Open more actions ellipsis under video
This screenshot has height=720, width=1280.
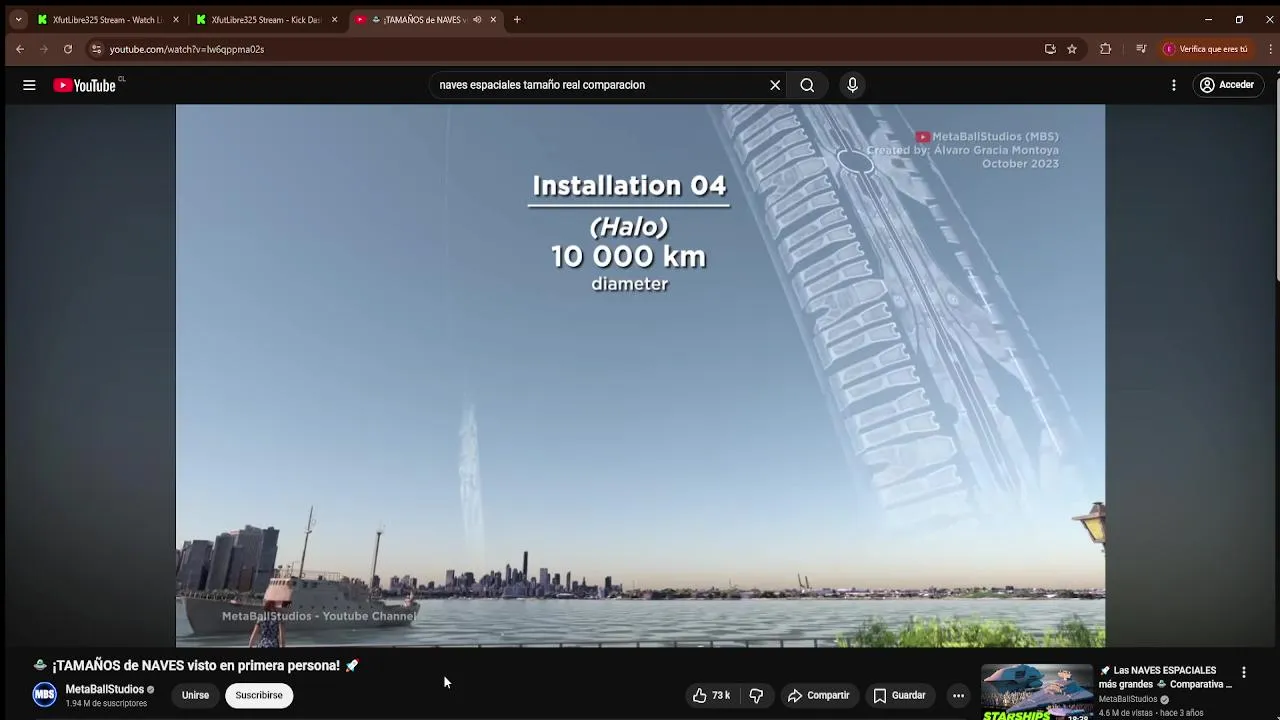(958, 695)
